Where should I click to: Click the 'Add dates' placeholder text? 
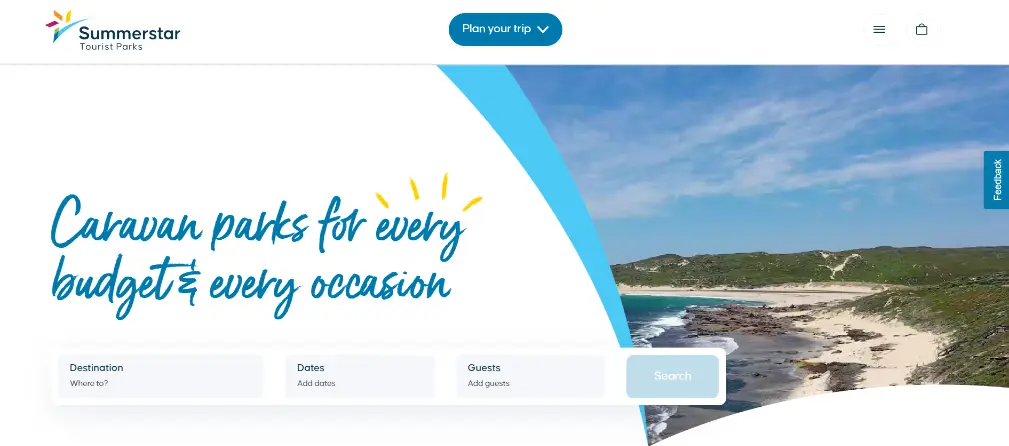pyautogui.click(x=316, y=384)
